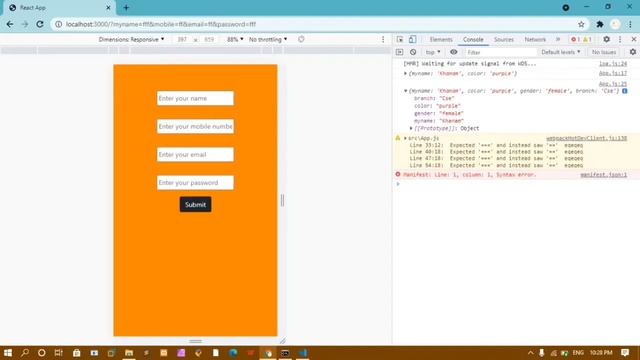Open a new browser tab
Viewport: 640px width, 360px height.
pyautogui.click(x=126, y=8)
